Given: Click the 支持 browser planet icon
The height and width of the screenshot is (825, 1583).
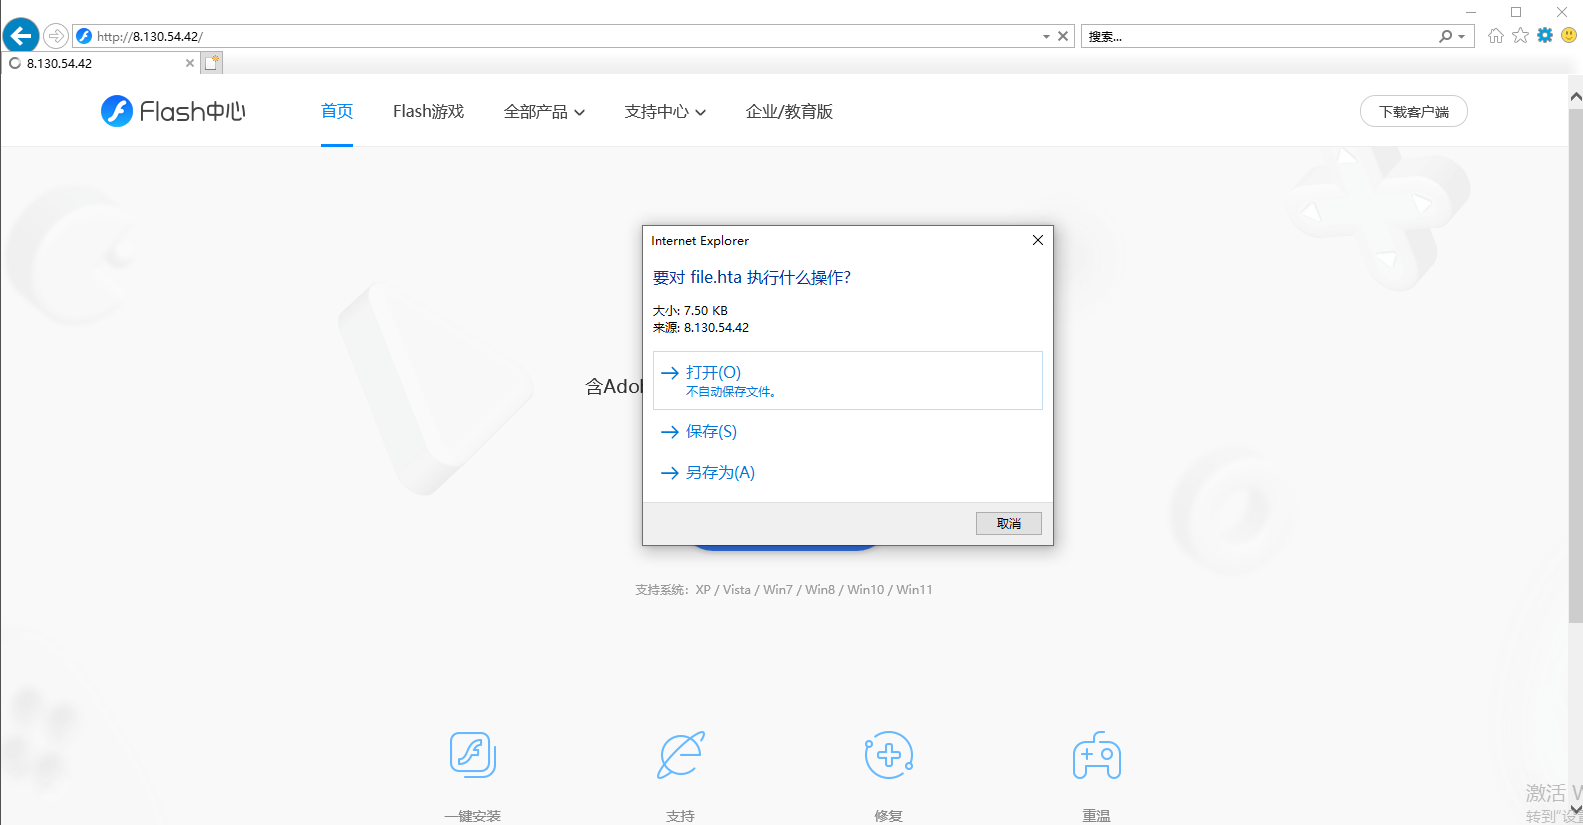Looking at the screenshot, I should [681, 755].
